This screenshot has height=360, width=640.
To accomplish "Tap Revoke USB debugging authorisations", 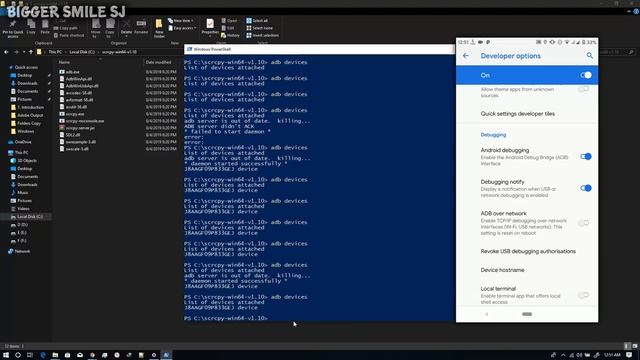I will tap(527, 251).
